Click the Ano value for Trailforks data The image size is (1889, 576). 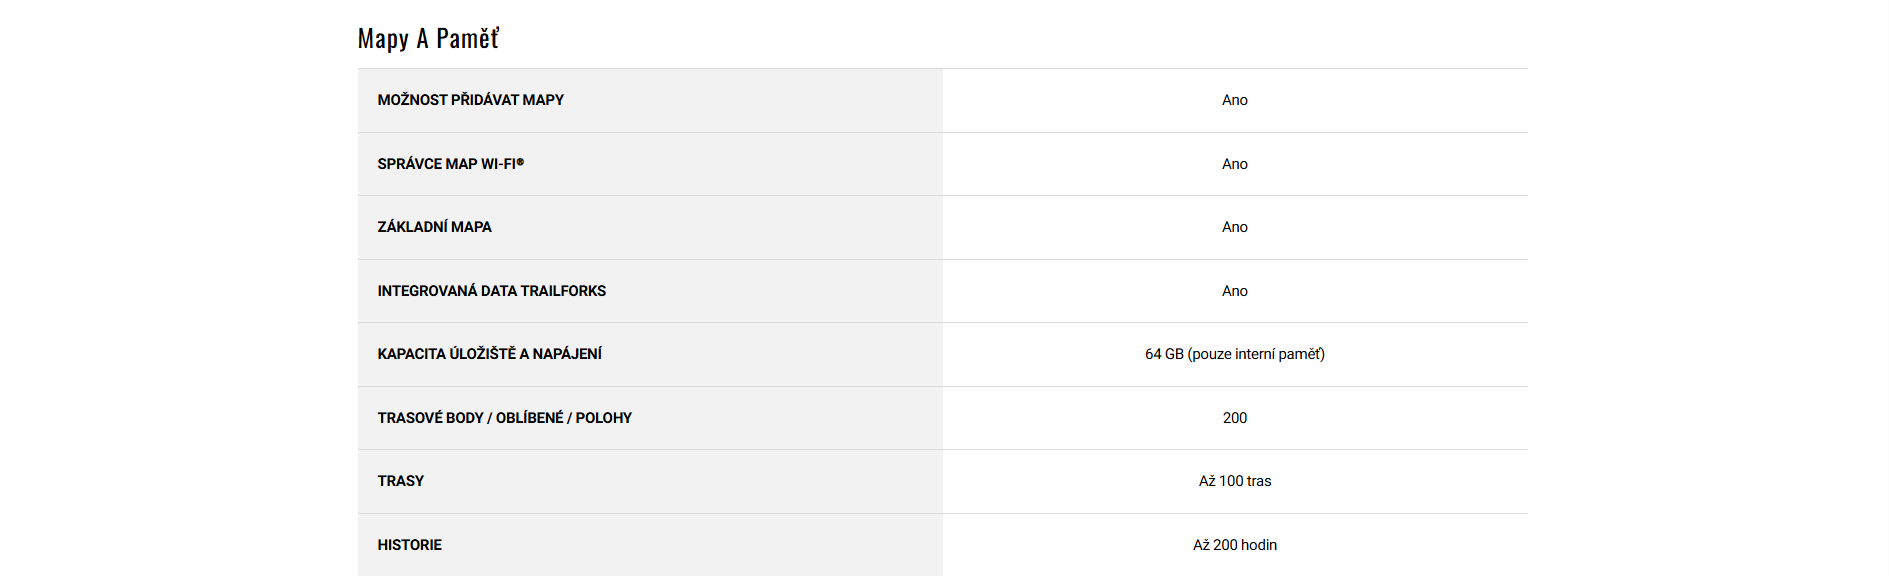pyautogui.click(x=1234, y=291)
